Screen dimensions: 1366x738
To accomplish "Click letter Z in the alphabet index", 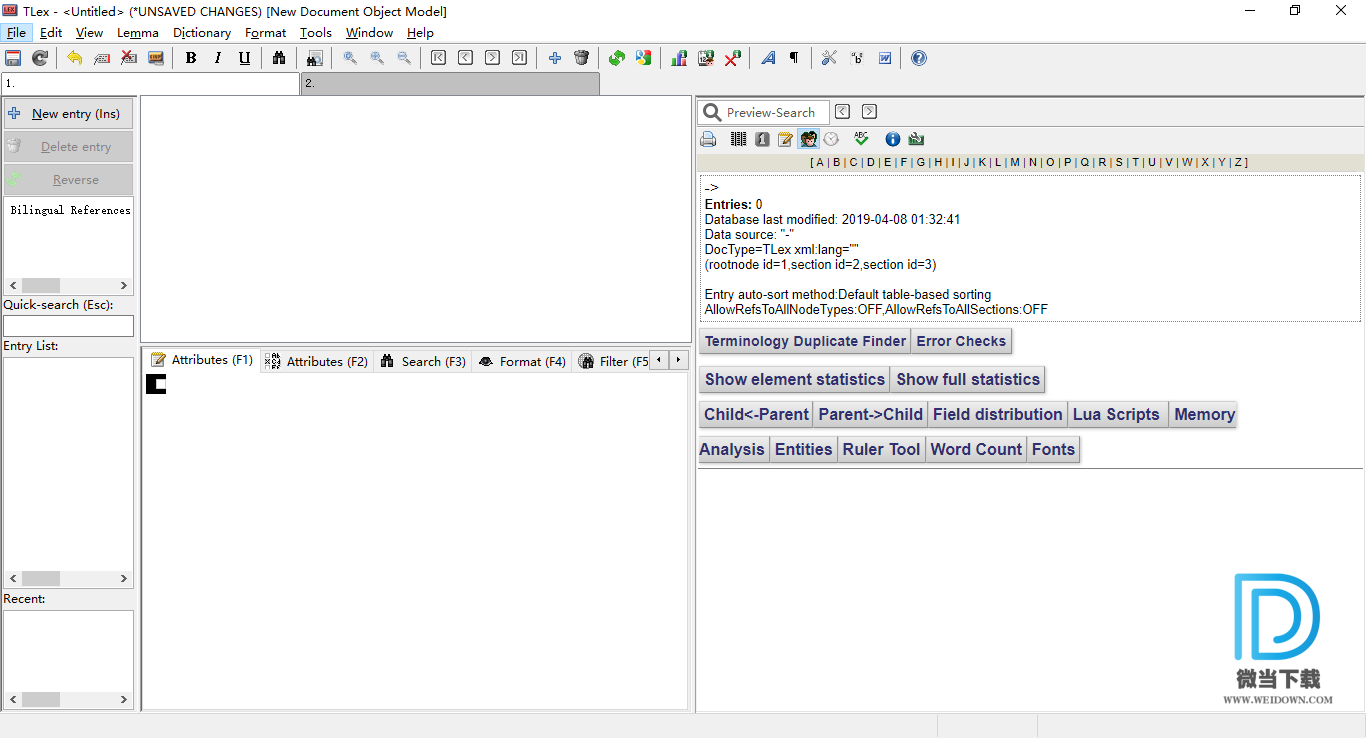I will click(1238, 162).
